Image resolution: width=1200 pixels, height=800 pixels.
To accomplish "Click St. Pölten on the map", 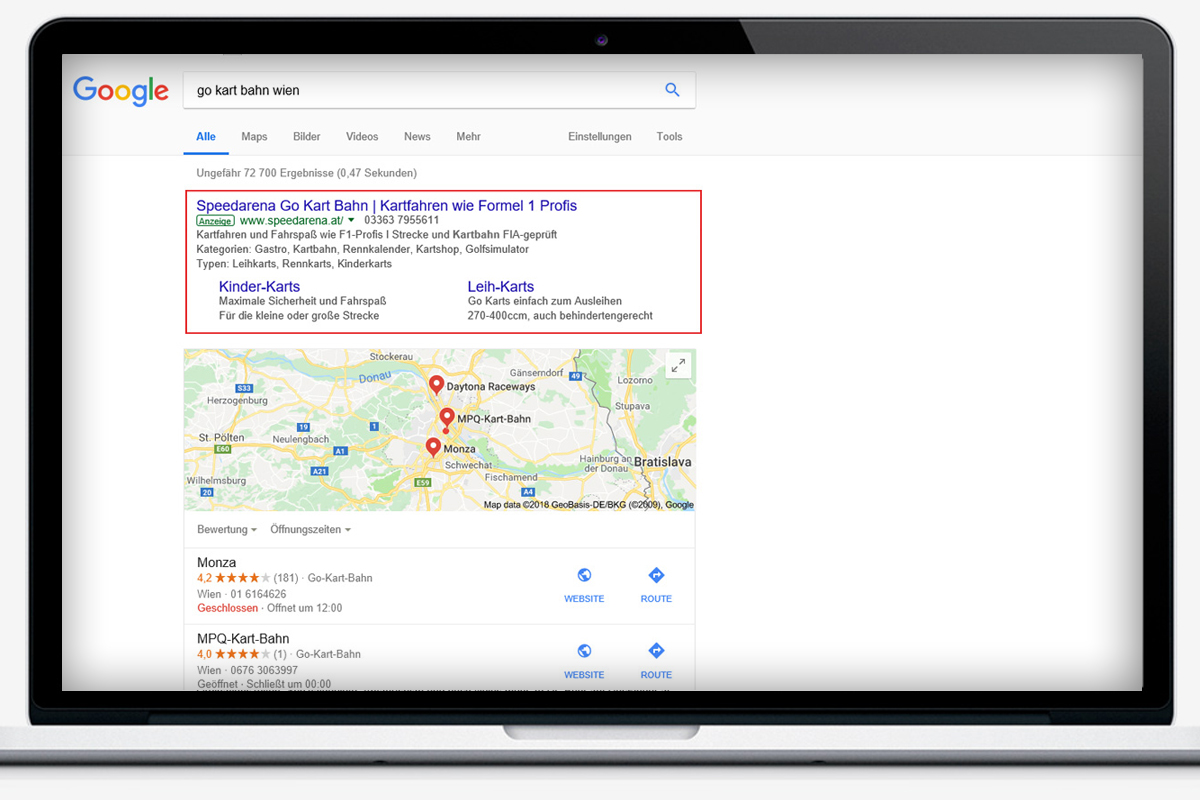I will click(220, 438).
